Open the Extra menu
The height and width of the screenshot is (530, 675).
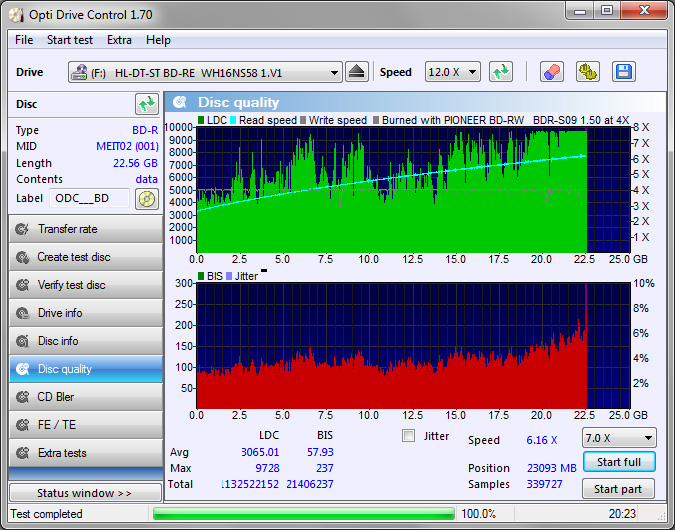pyautogui.click(x=119, y=40)
